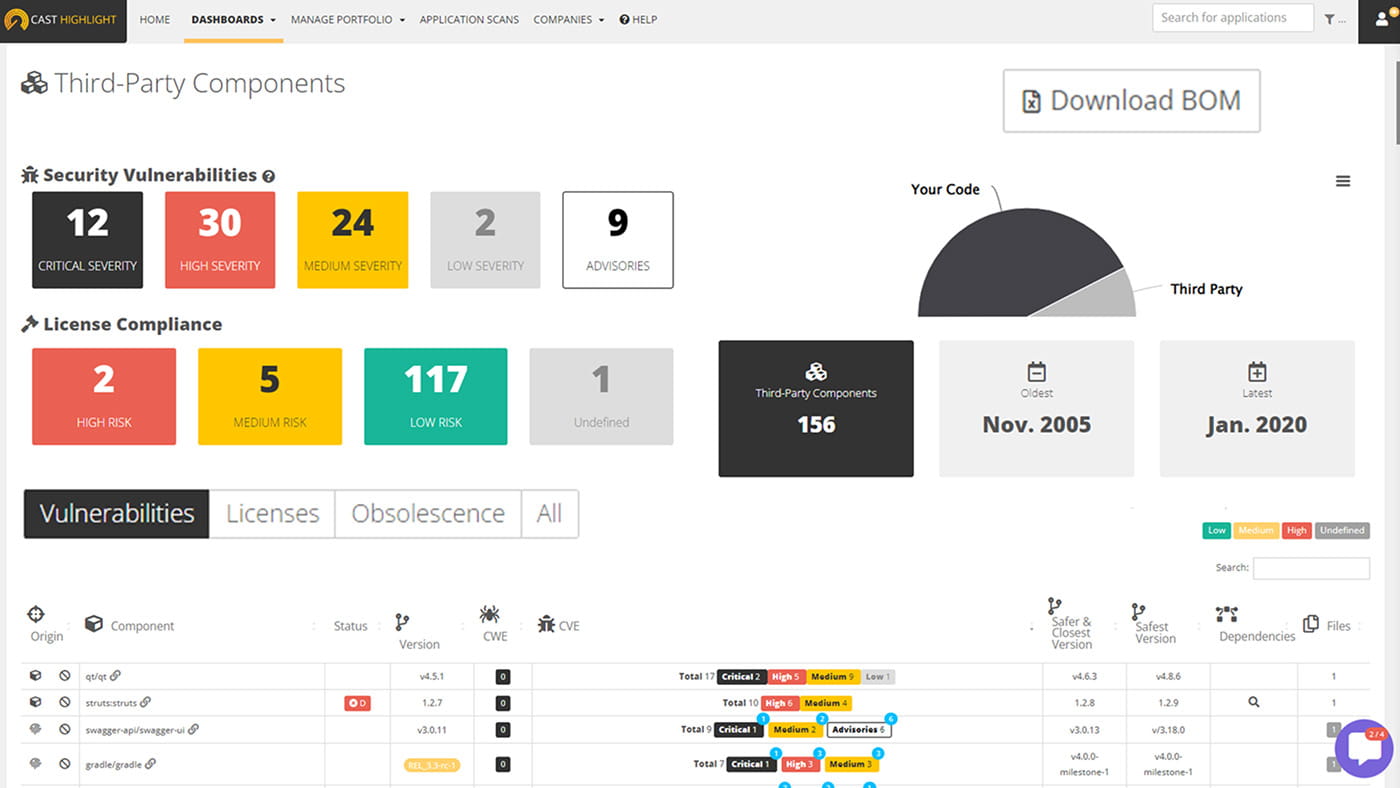Toggle the Low severity legend filter
The height and width of the screenshot is (788, 1400).
point(1216,530)
